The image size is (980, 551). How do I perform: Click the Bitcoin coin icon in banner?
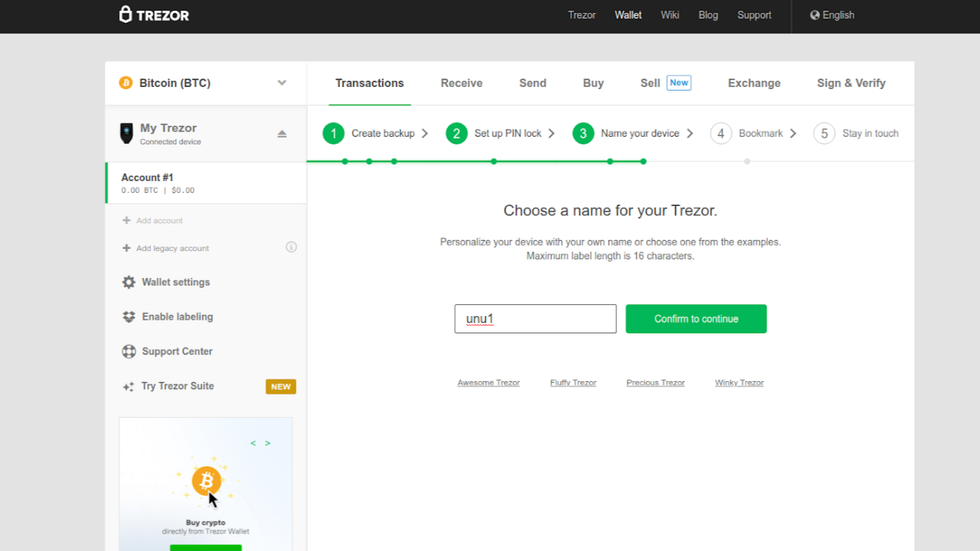coord(207,481)
